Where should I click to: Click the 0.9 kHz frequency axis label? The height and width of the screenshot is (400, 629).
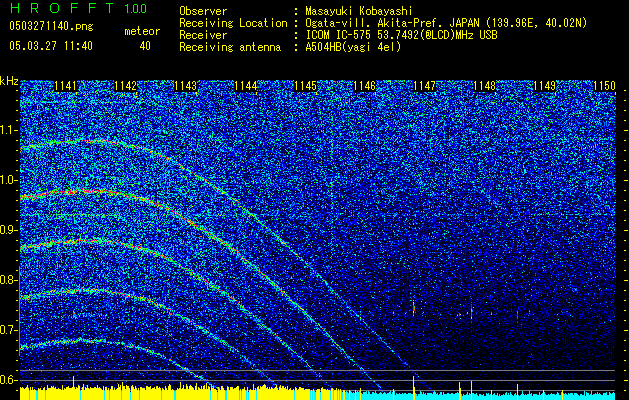pyautogui.click(x=9, y=230)
